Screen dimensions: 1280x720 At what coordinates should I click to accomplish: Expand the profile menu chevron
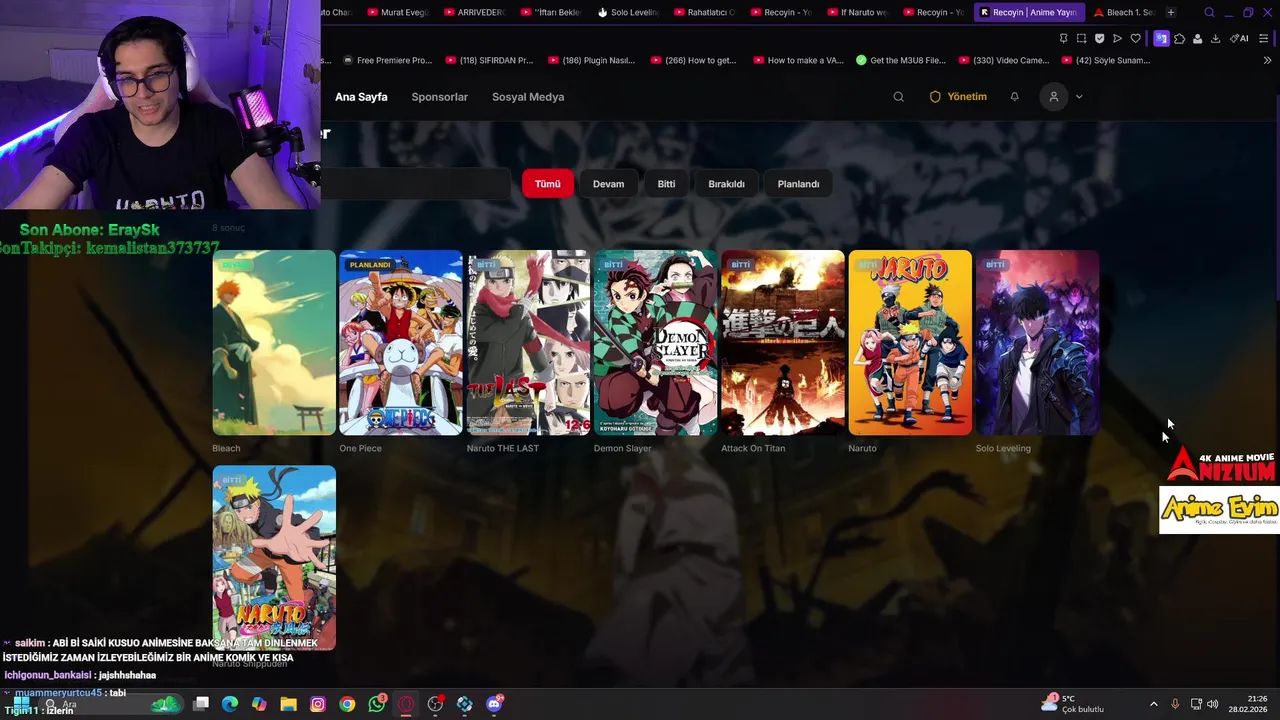(1078, 97)
